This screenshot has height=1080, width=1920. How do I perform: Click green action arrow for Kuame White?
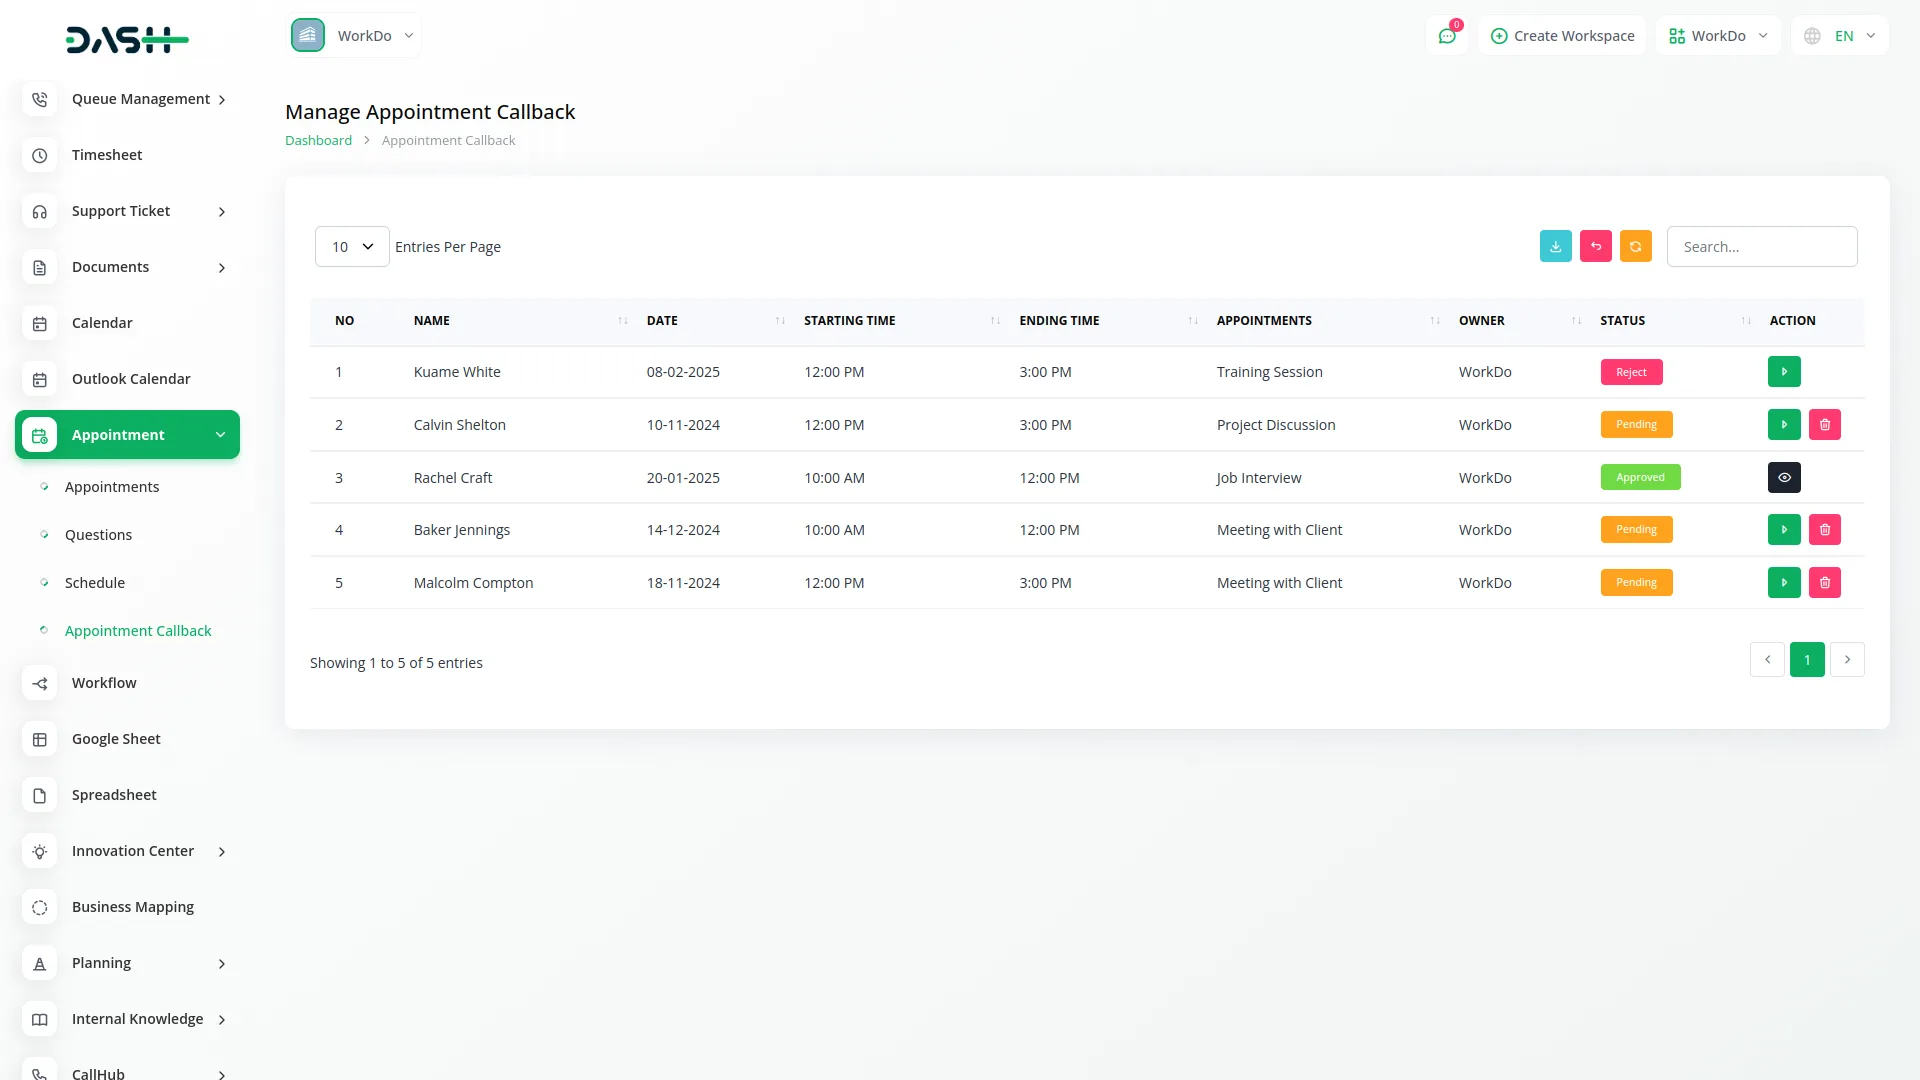(1783, 372)
